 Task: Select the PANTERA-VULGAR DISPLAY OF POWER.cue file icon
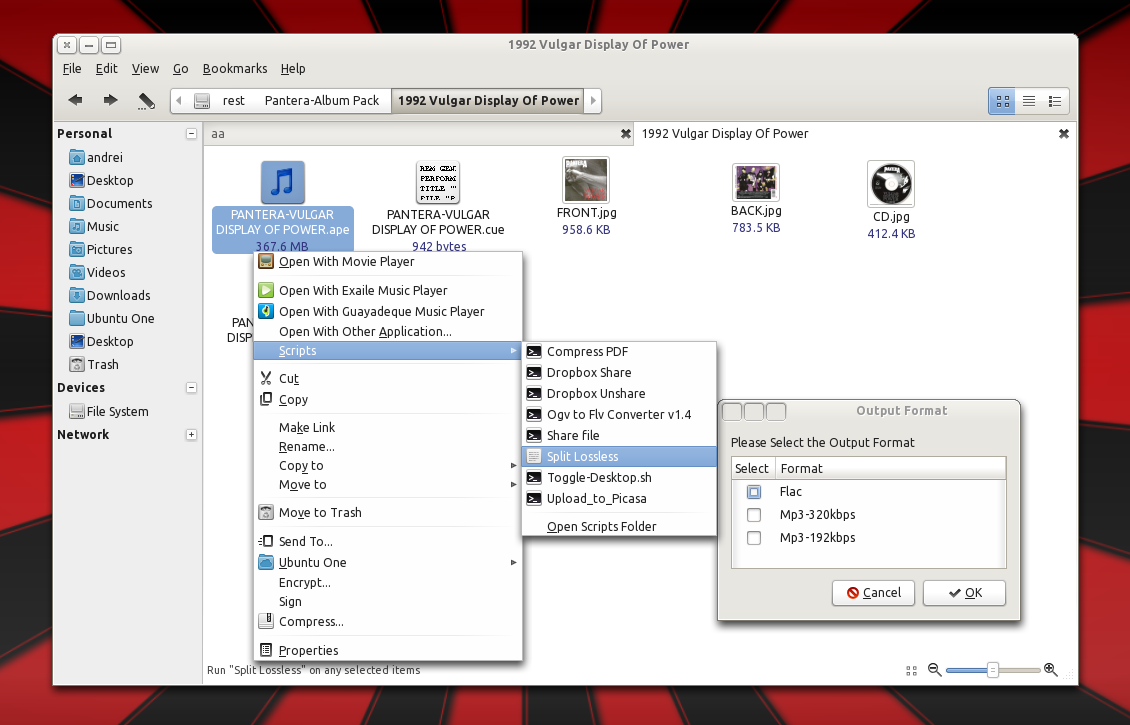(x=438, y=182)
